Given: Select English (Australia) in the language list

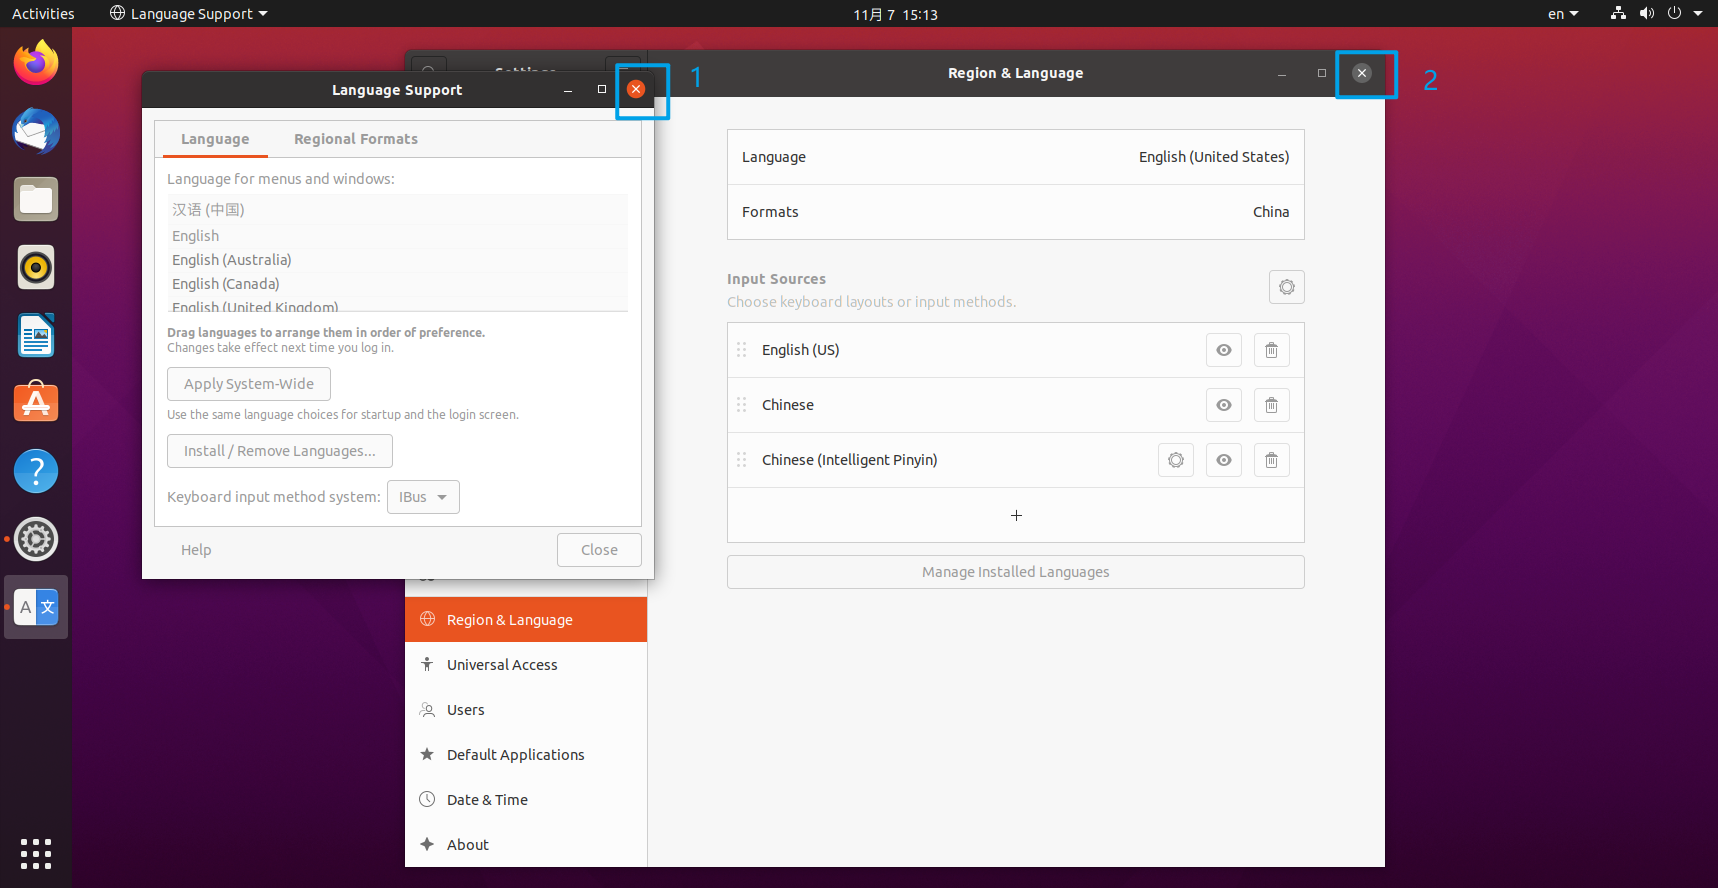Looking at the screenshot, I should click(398, 260).
